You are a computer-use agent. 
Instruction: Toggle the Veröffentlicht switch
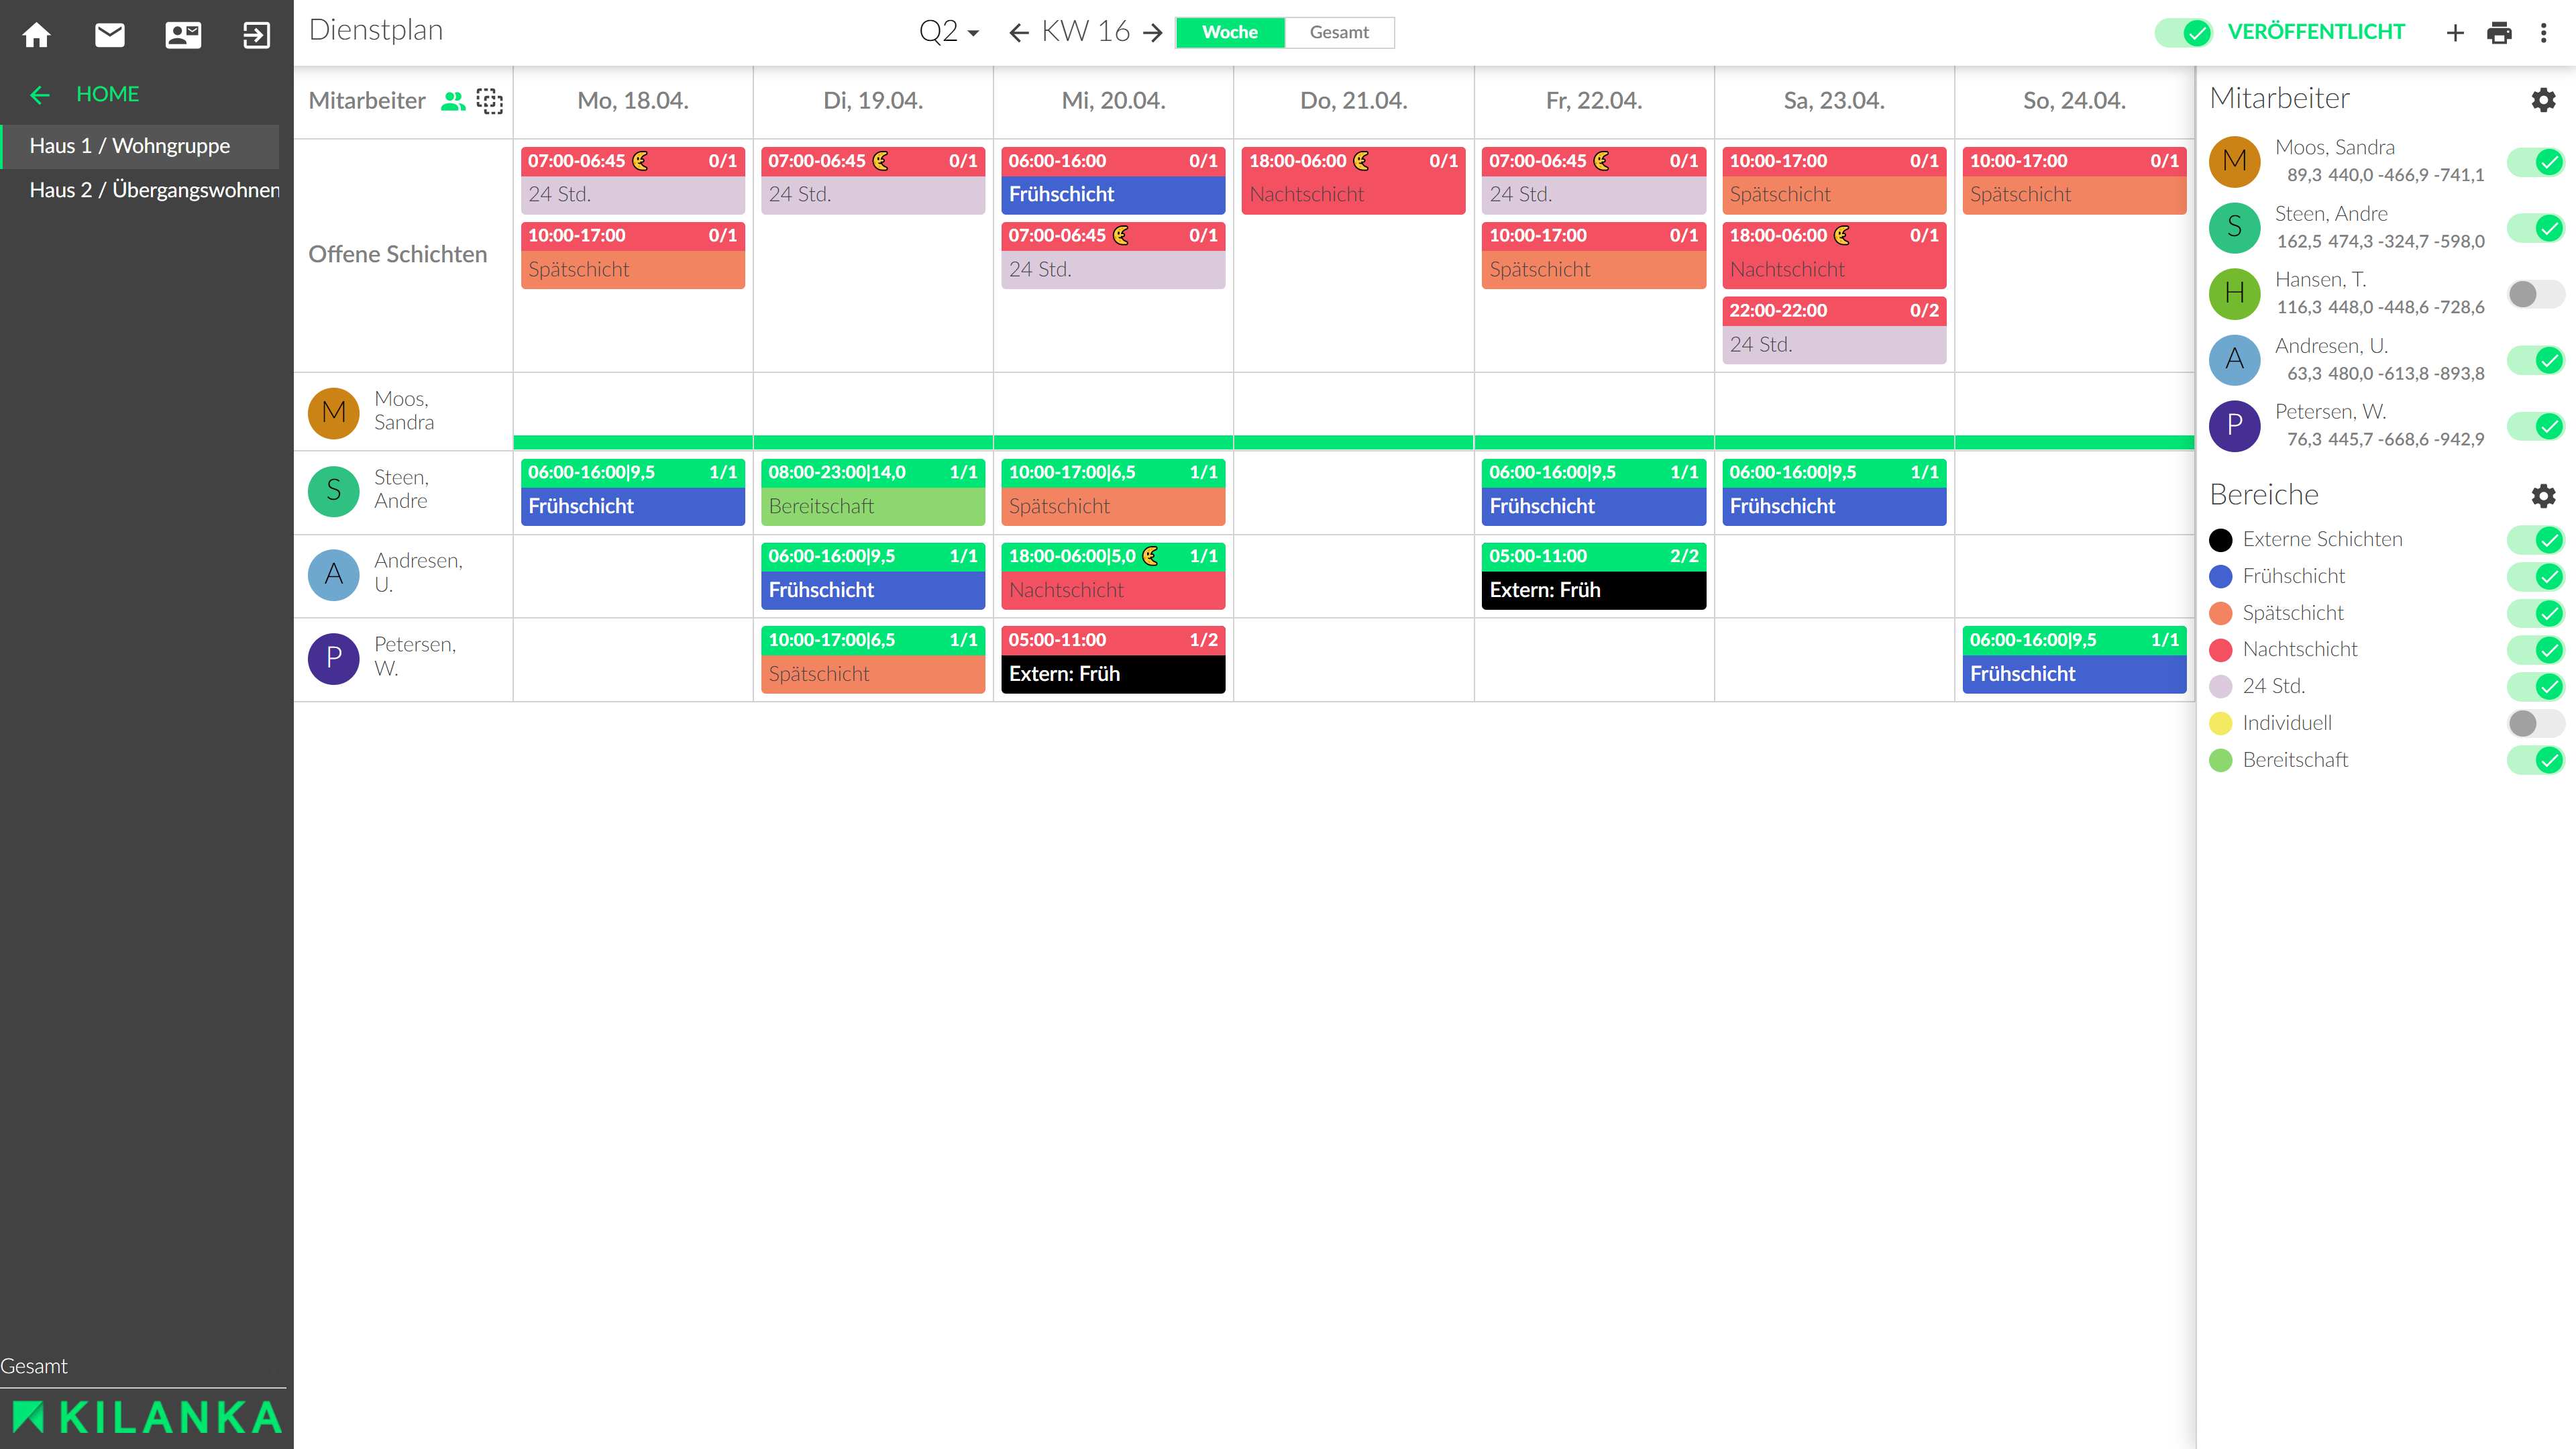pos(2184,33)
